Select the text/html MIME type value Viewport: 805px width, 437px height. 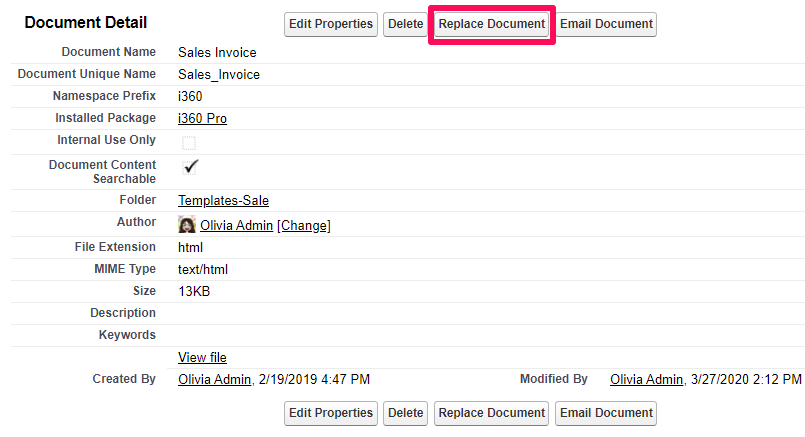[x=203, y=270]
